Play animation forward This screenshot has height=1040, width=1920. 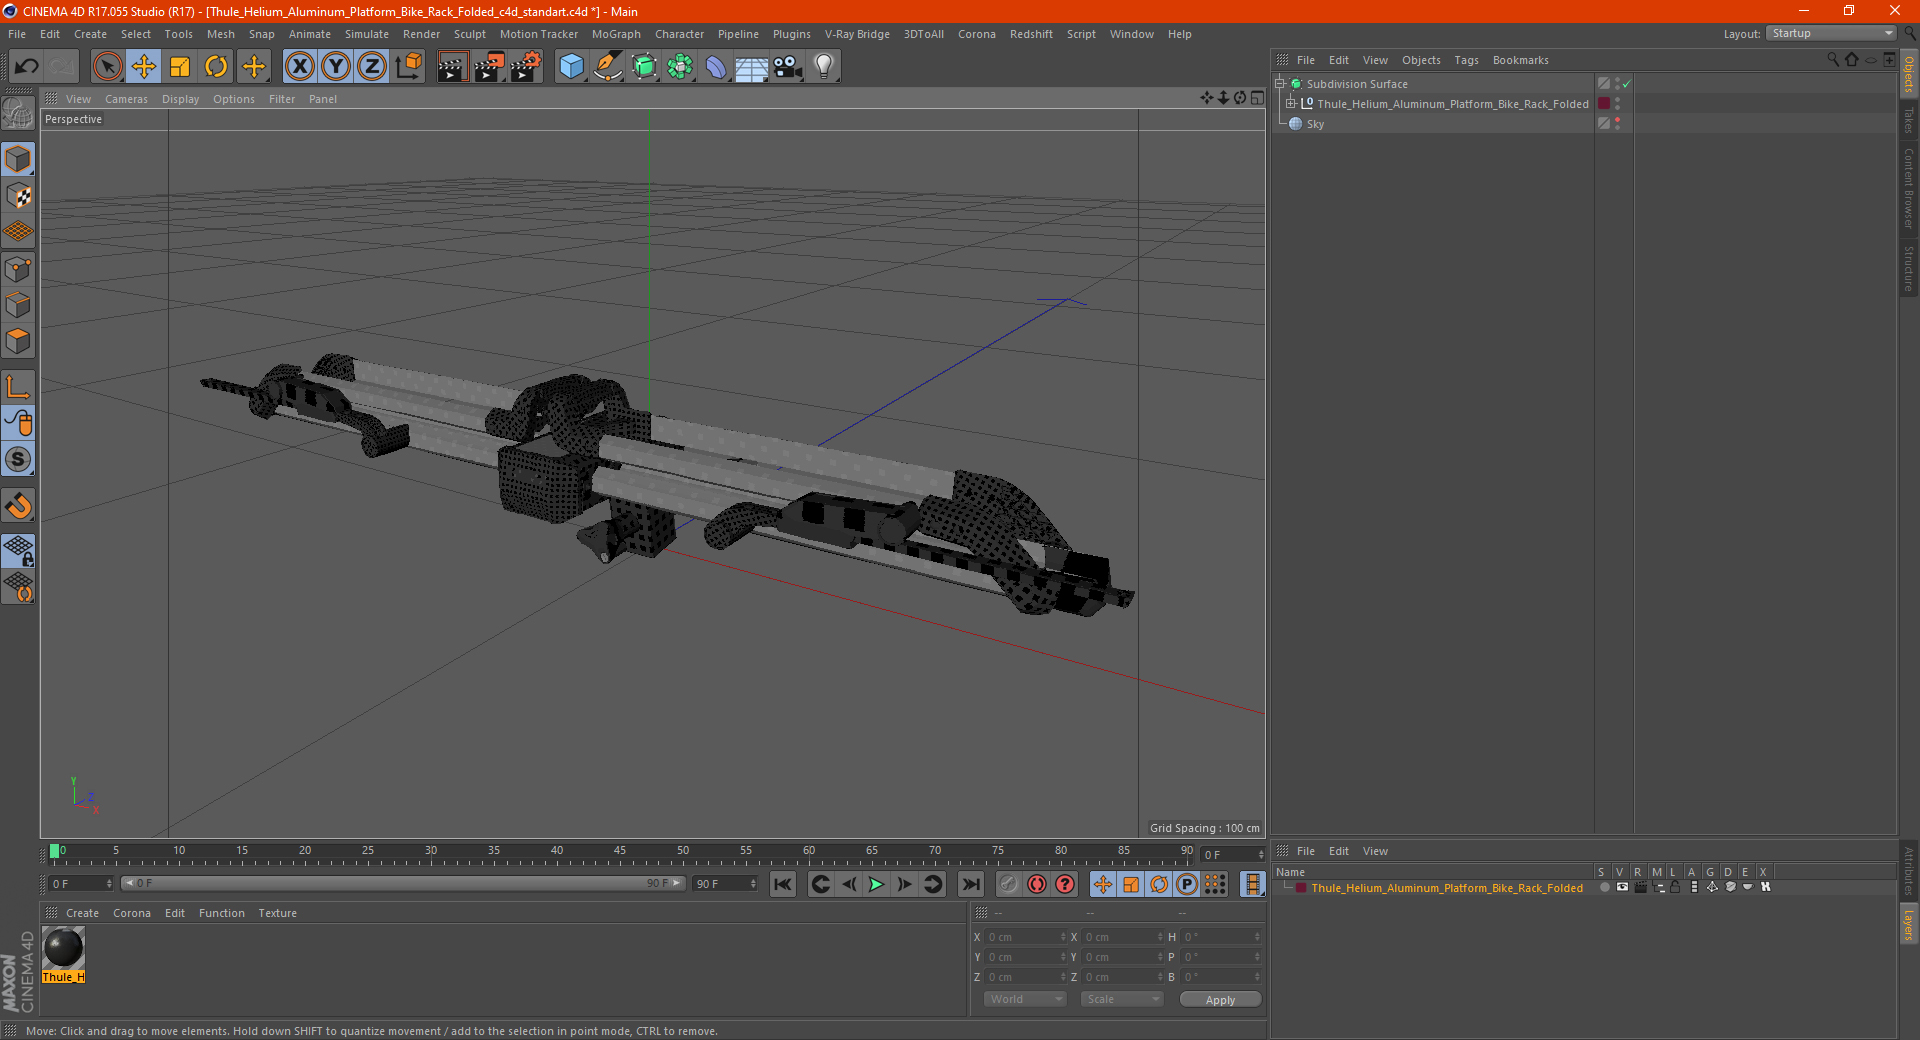point(876,884)
